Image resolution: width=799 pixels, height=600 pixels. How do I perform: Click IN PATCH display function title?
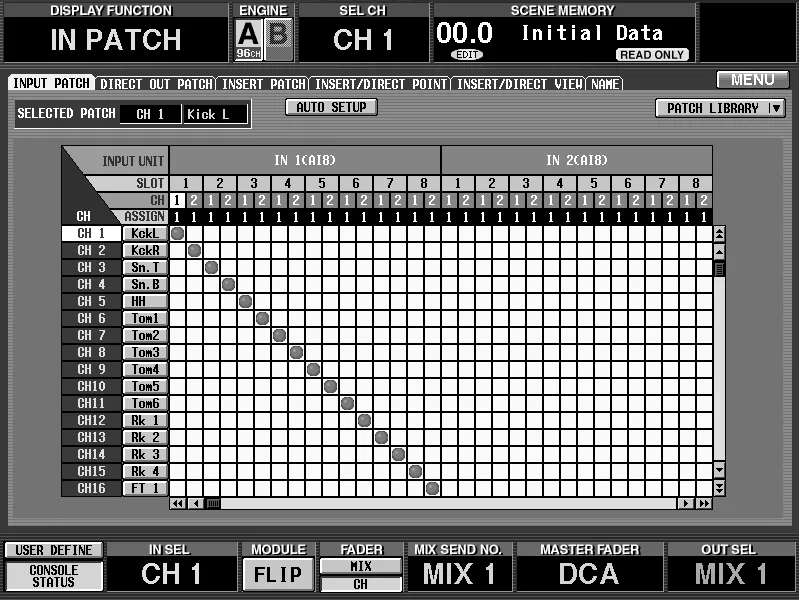coord(116,40)
